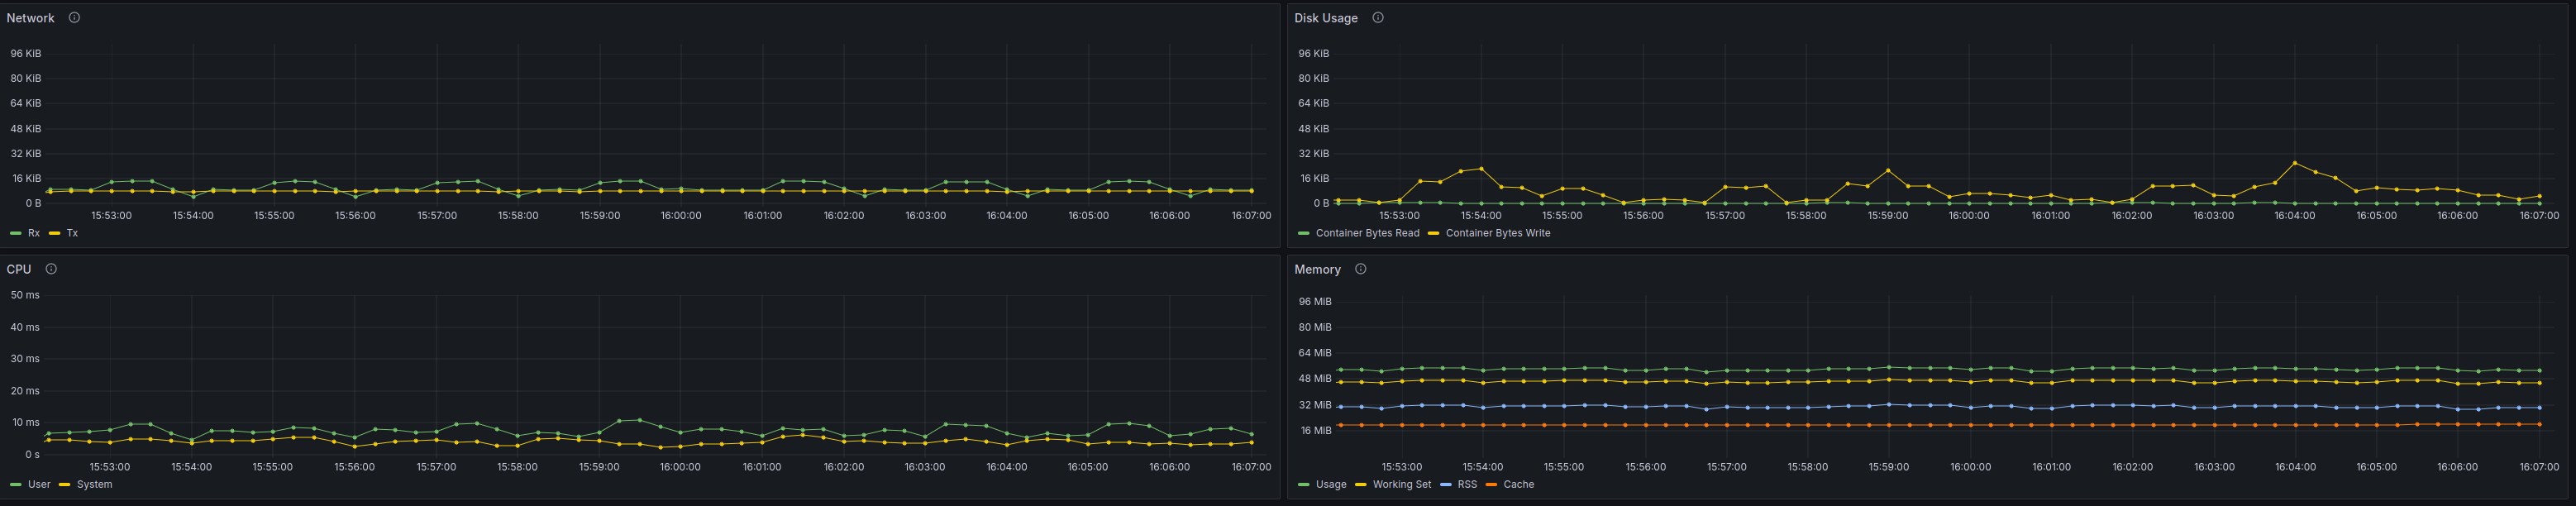Click the blue RSS color swatch
Viewport: 2576px width, 506px height.
click(1446, 484)
